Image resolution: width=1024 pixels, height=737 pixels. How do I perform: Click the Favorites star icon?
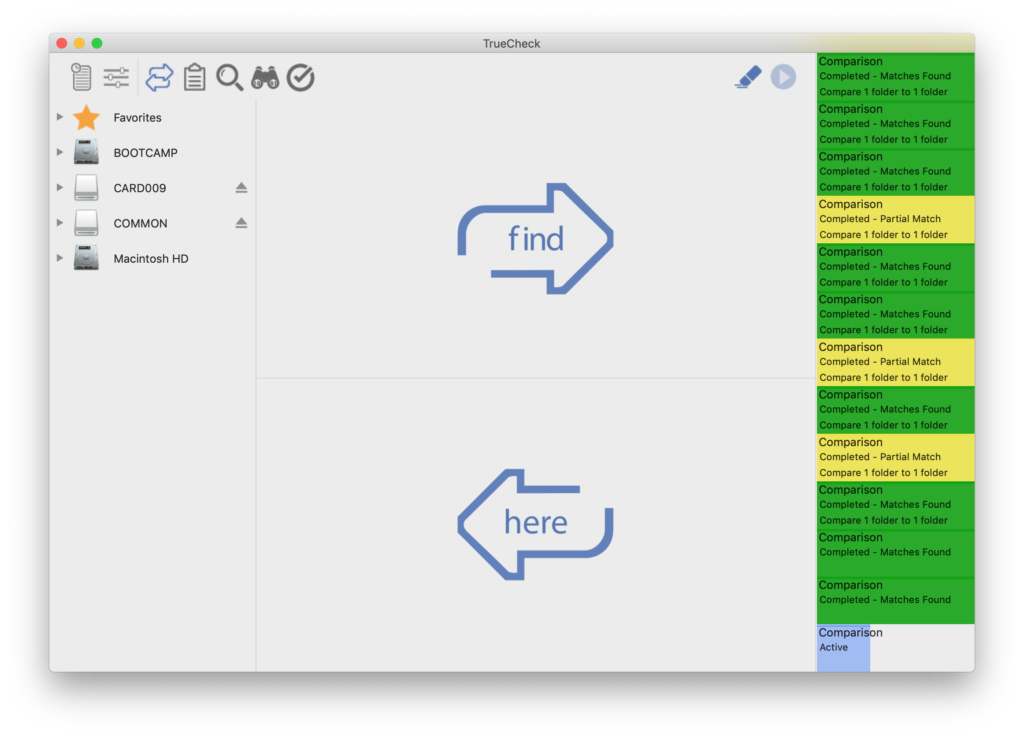point(86,117)
